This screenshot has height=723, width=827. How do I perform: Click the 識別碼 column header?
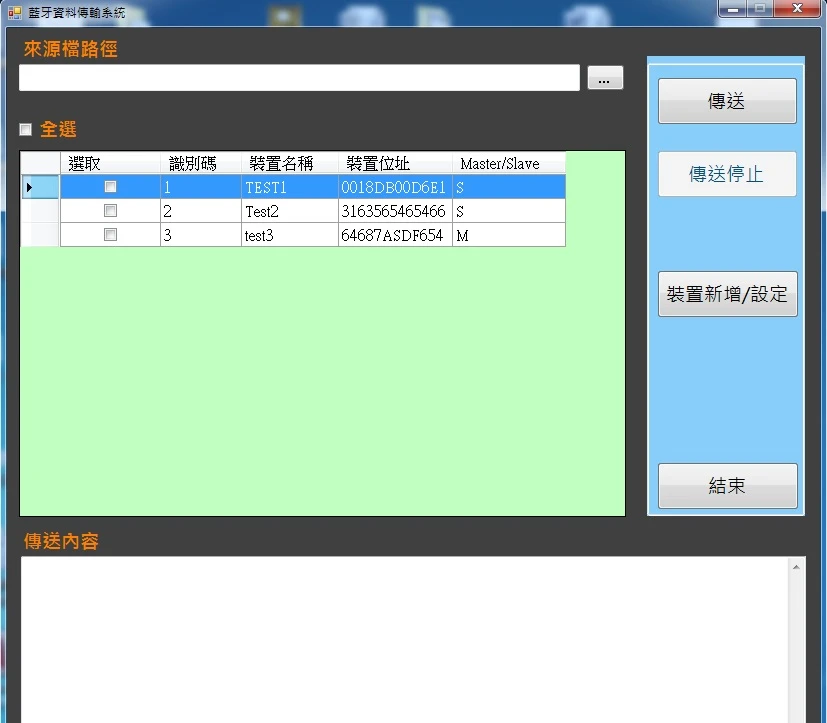point(200,164)
